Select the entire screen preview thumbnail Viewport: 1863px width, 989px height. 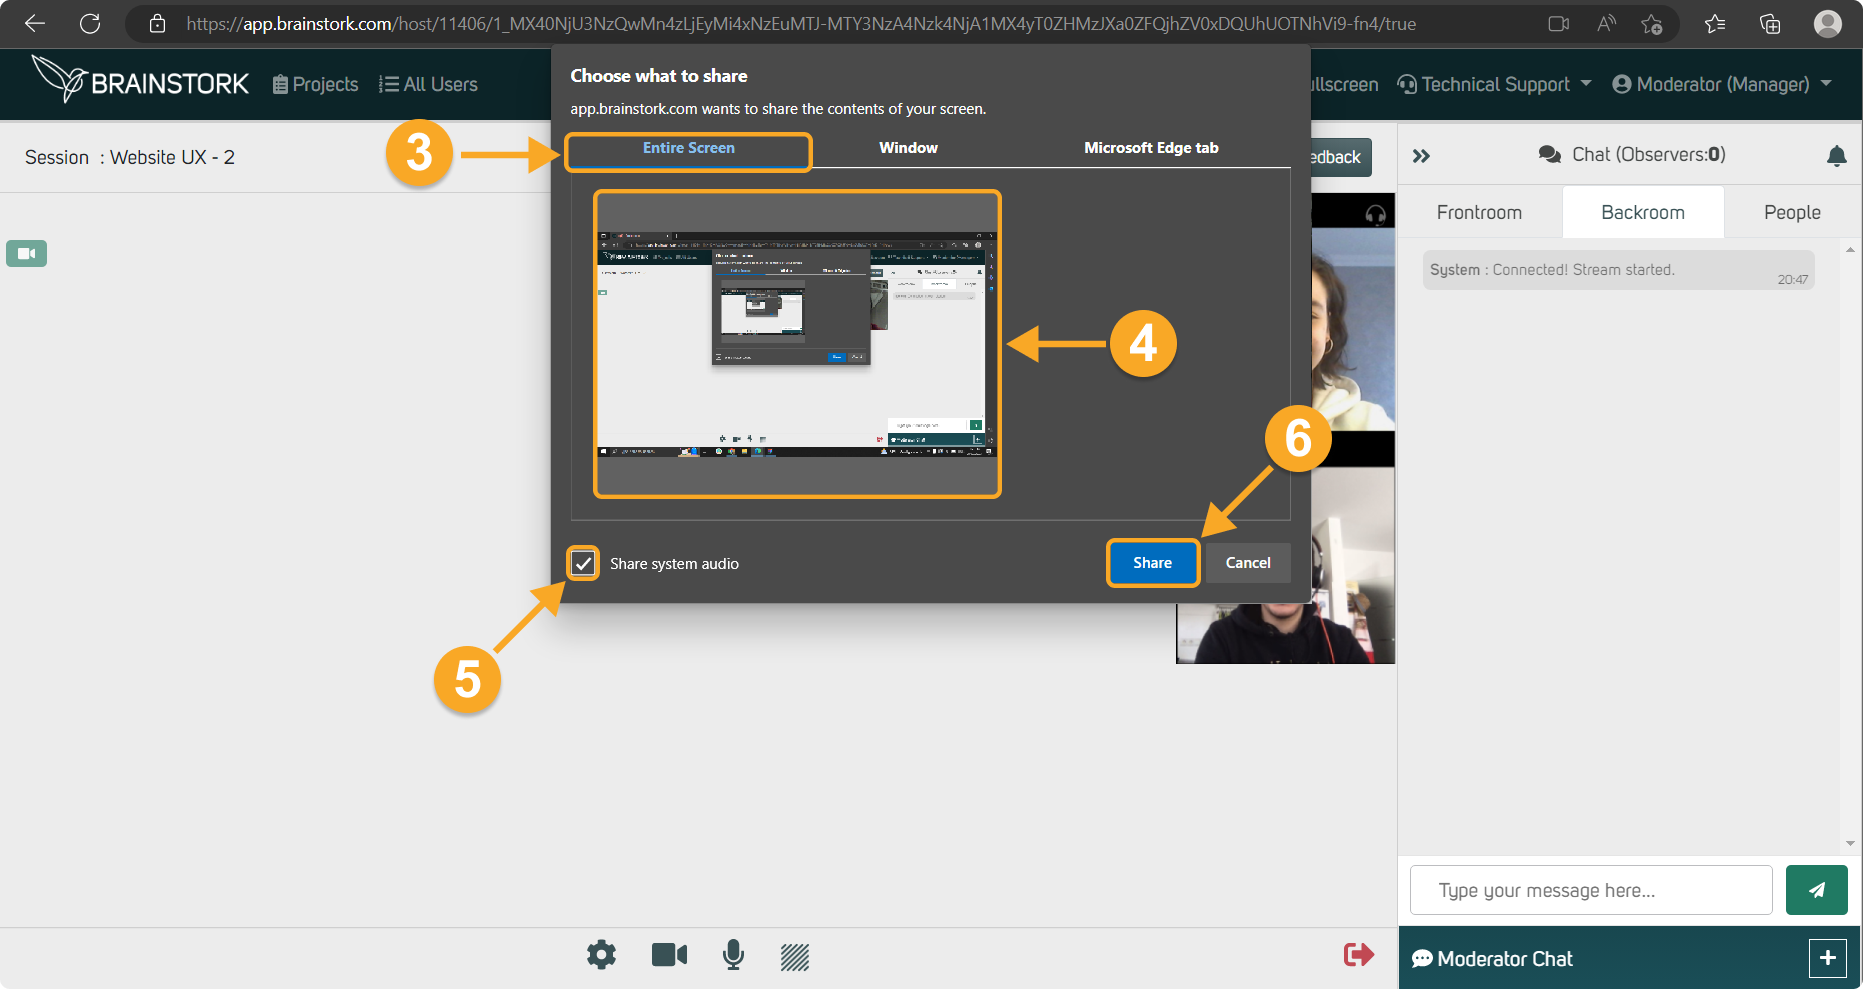click(x=797, y=344)
